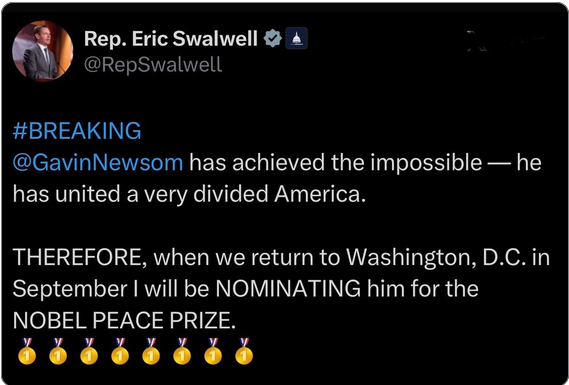569x385 pixels.
Task: Open the @GavinNewsom mention link
Action: pos(98,163)
